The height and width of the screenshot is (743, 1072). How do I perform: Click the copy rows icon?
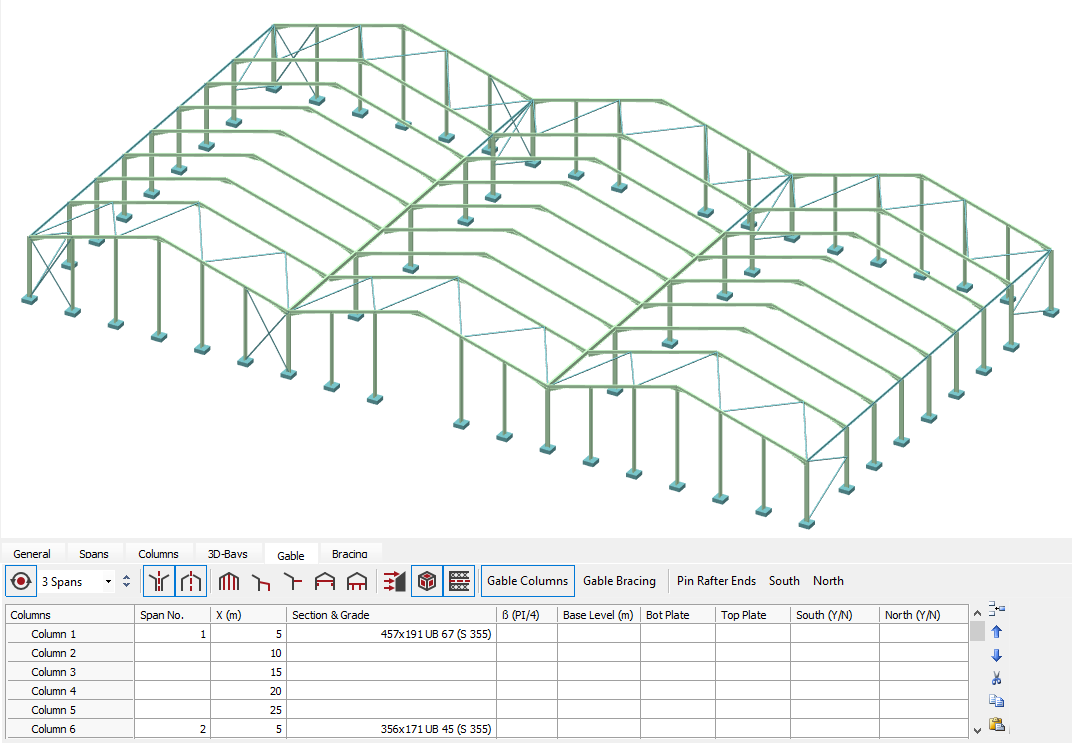tap(996, 701)
